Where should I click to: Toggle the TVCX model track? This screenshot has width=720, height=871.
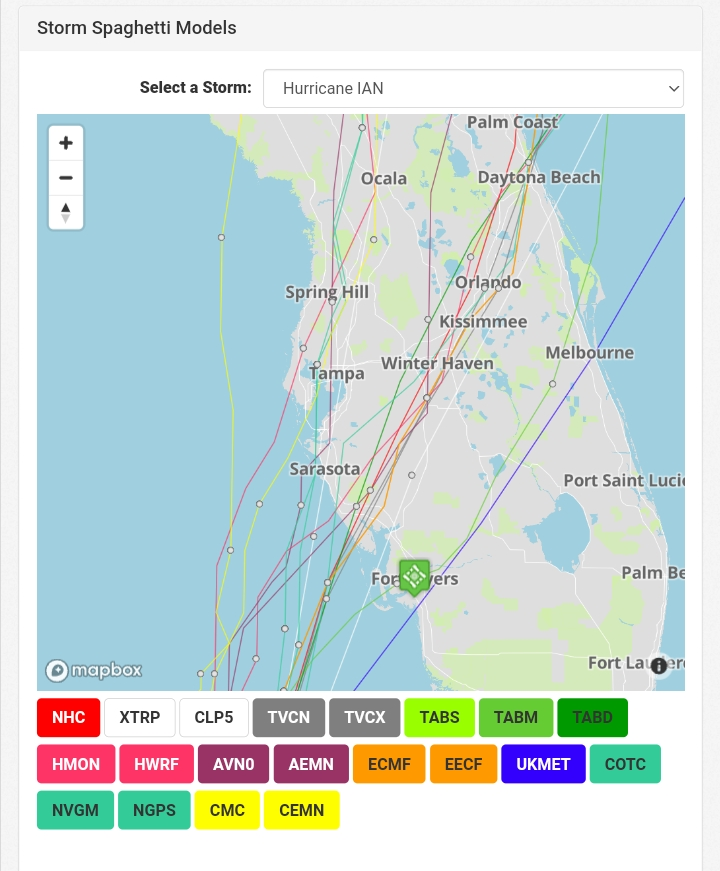pos(364,717)
